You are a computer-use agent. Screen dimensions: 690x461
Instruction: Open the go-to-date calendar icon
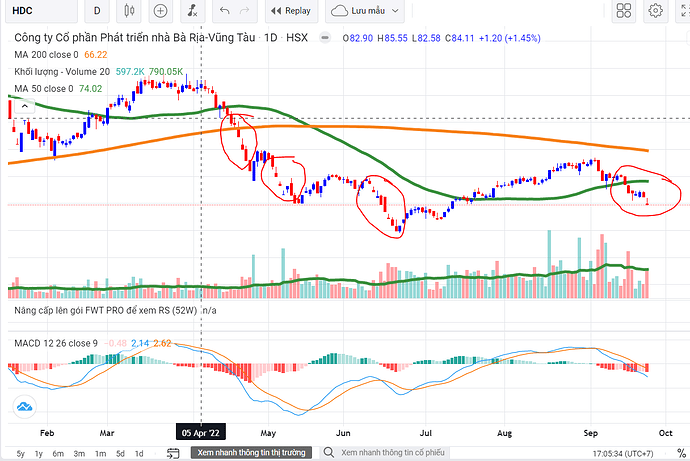pyautogui.click(x=173, y=453)
